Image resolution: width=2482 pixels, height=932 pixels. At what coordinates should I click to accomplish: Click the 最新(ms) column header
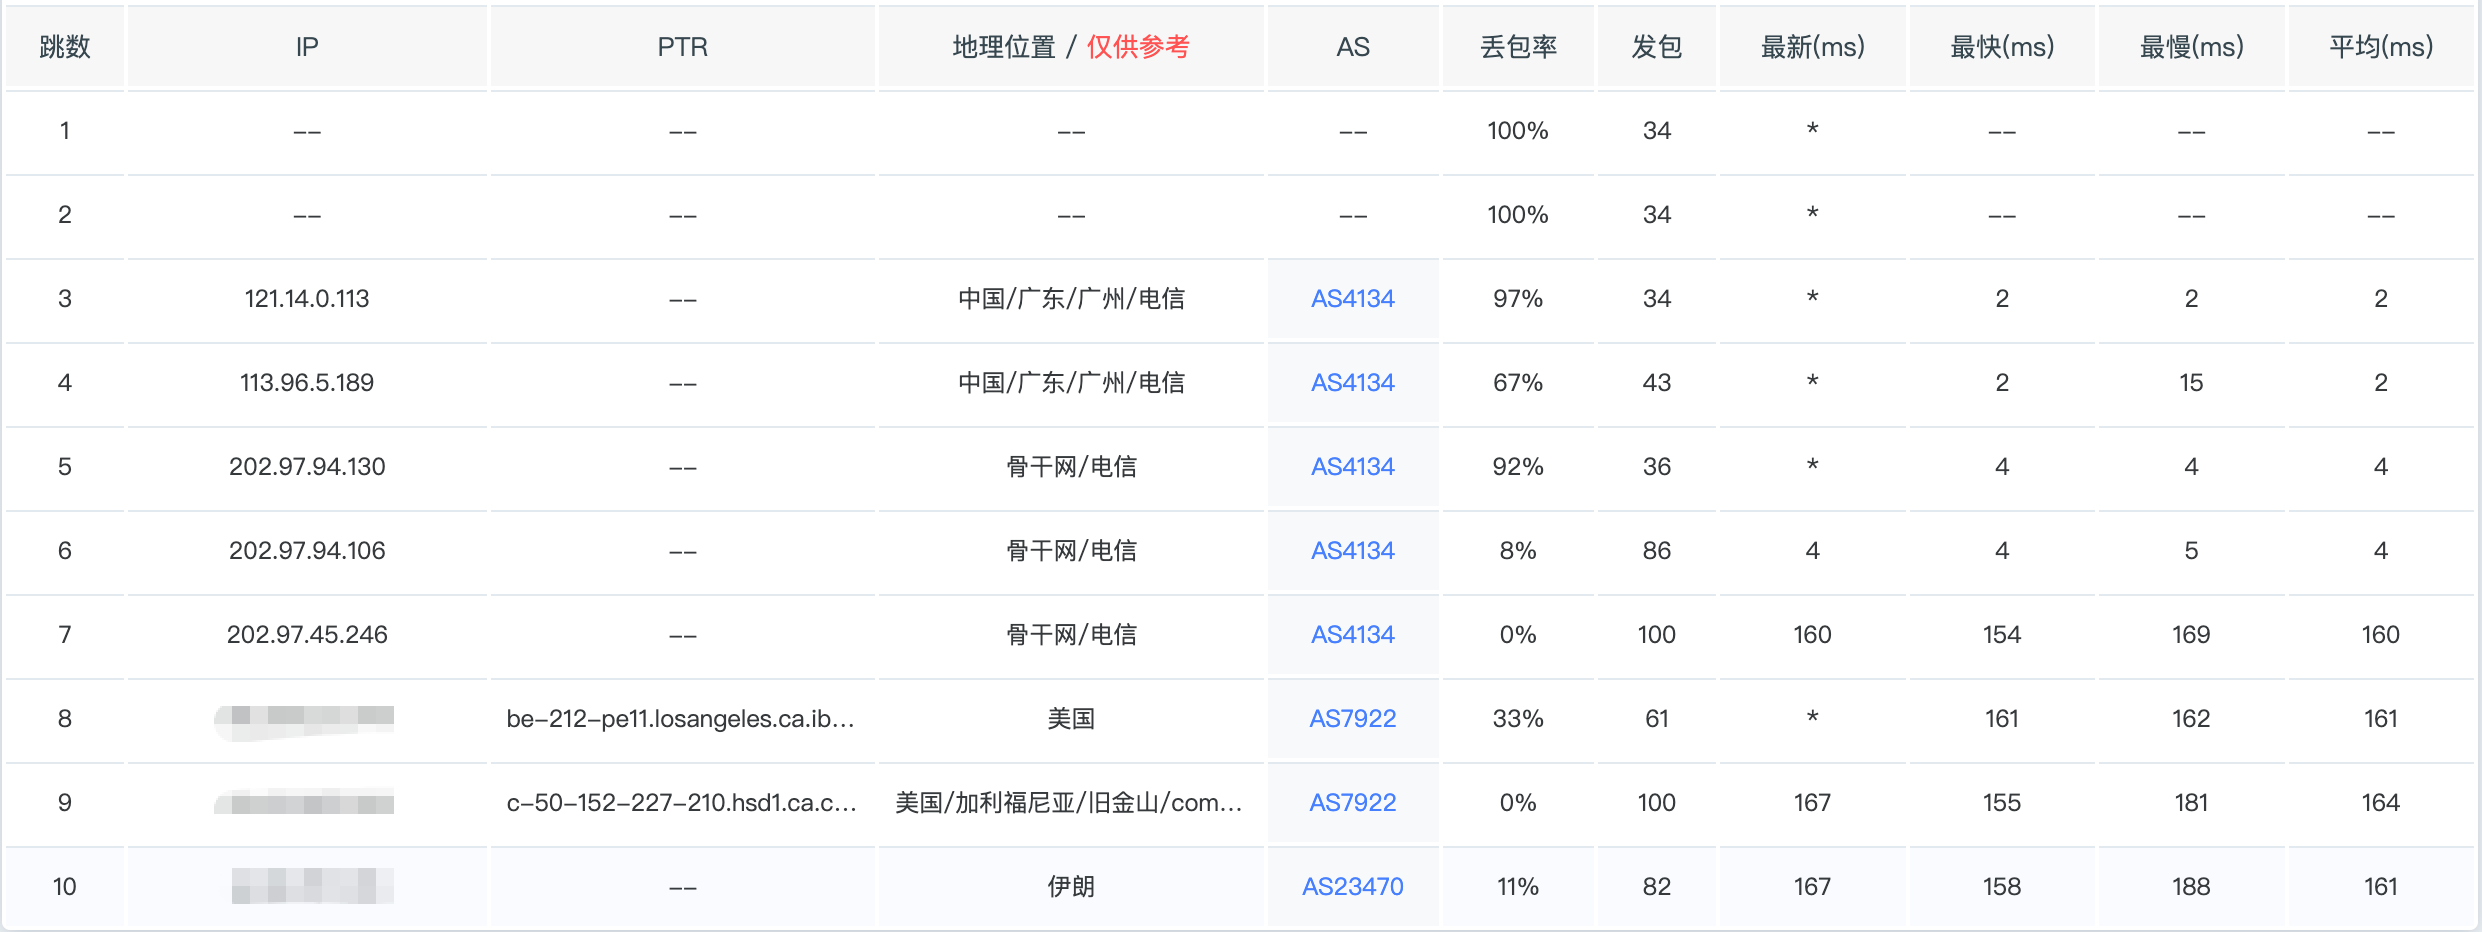pos(1812,47)
